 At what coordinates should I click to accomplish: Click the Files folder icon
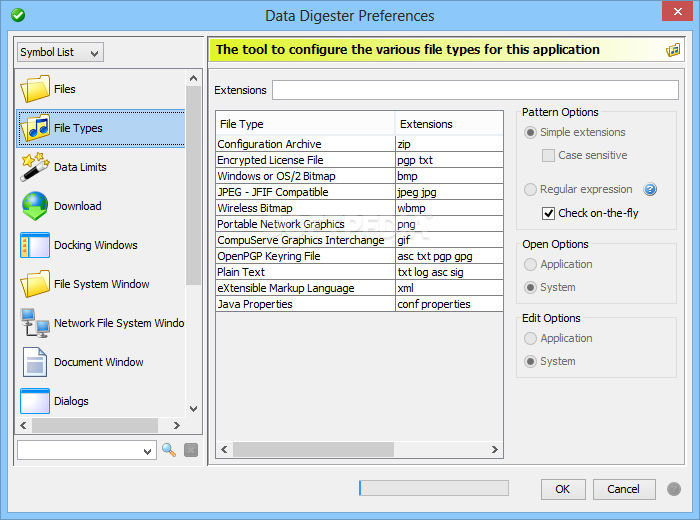35,89
